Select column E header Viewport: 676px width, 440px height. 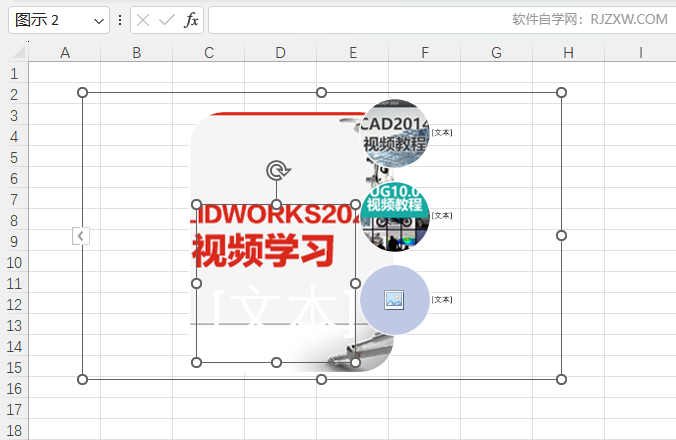click(353, 53)
